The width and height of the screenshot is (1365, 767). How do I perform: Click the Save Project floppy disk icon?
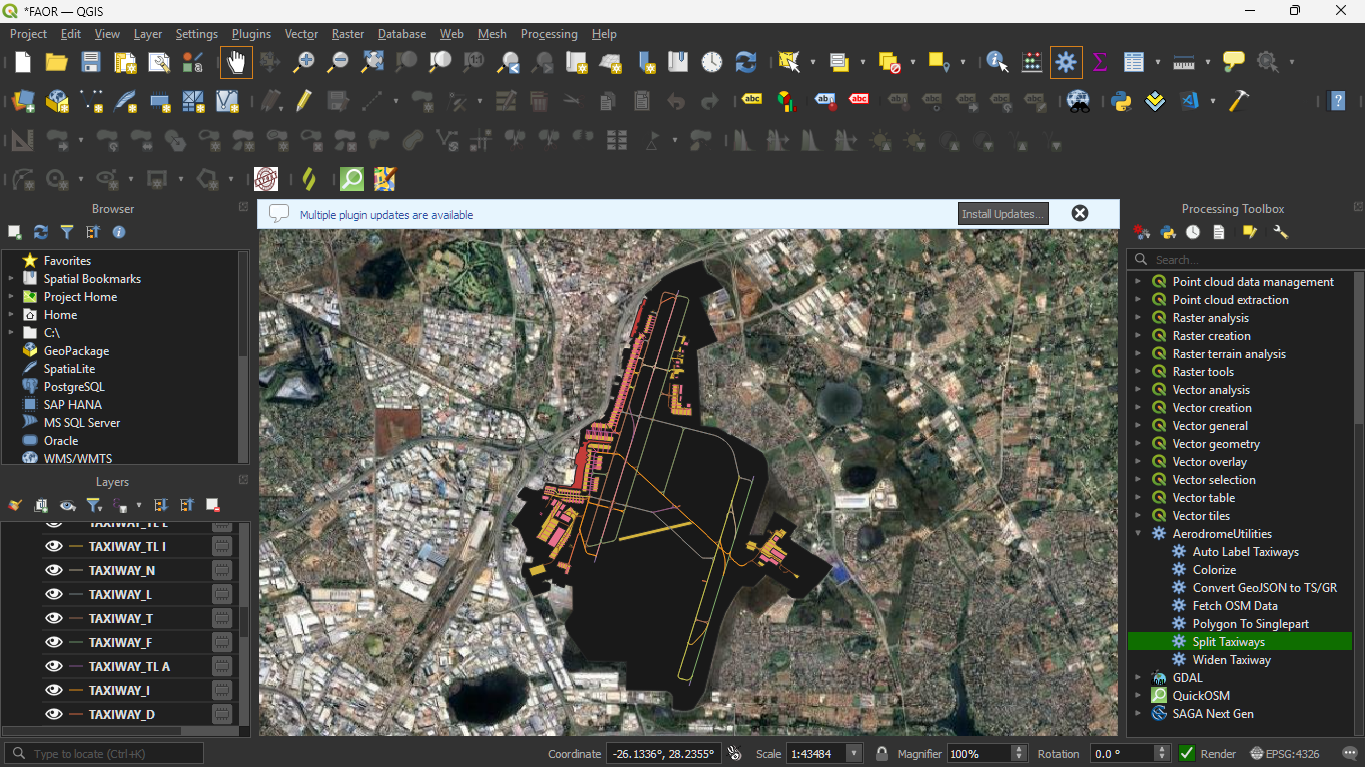91,62
